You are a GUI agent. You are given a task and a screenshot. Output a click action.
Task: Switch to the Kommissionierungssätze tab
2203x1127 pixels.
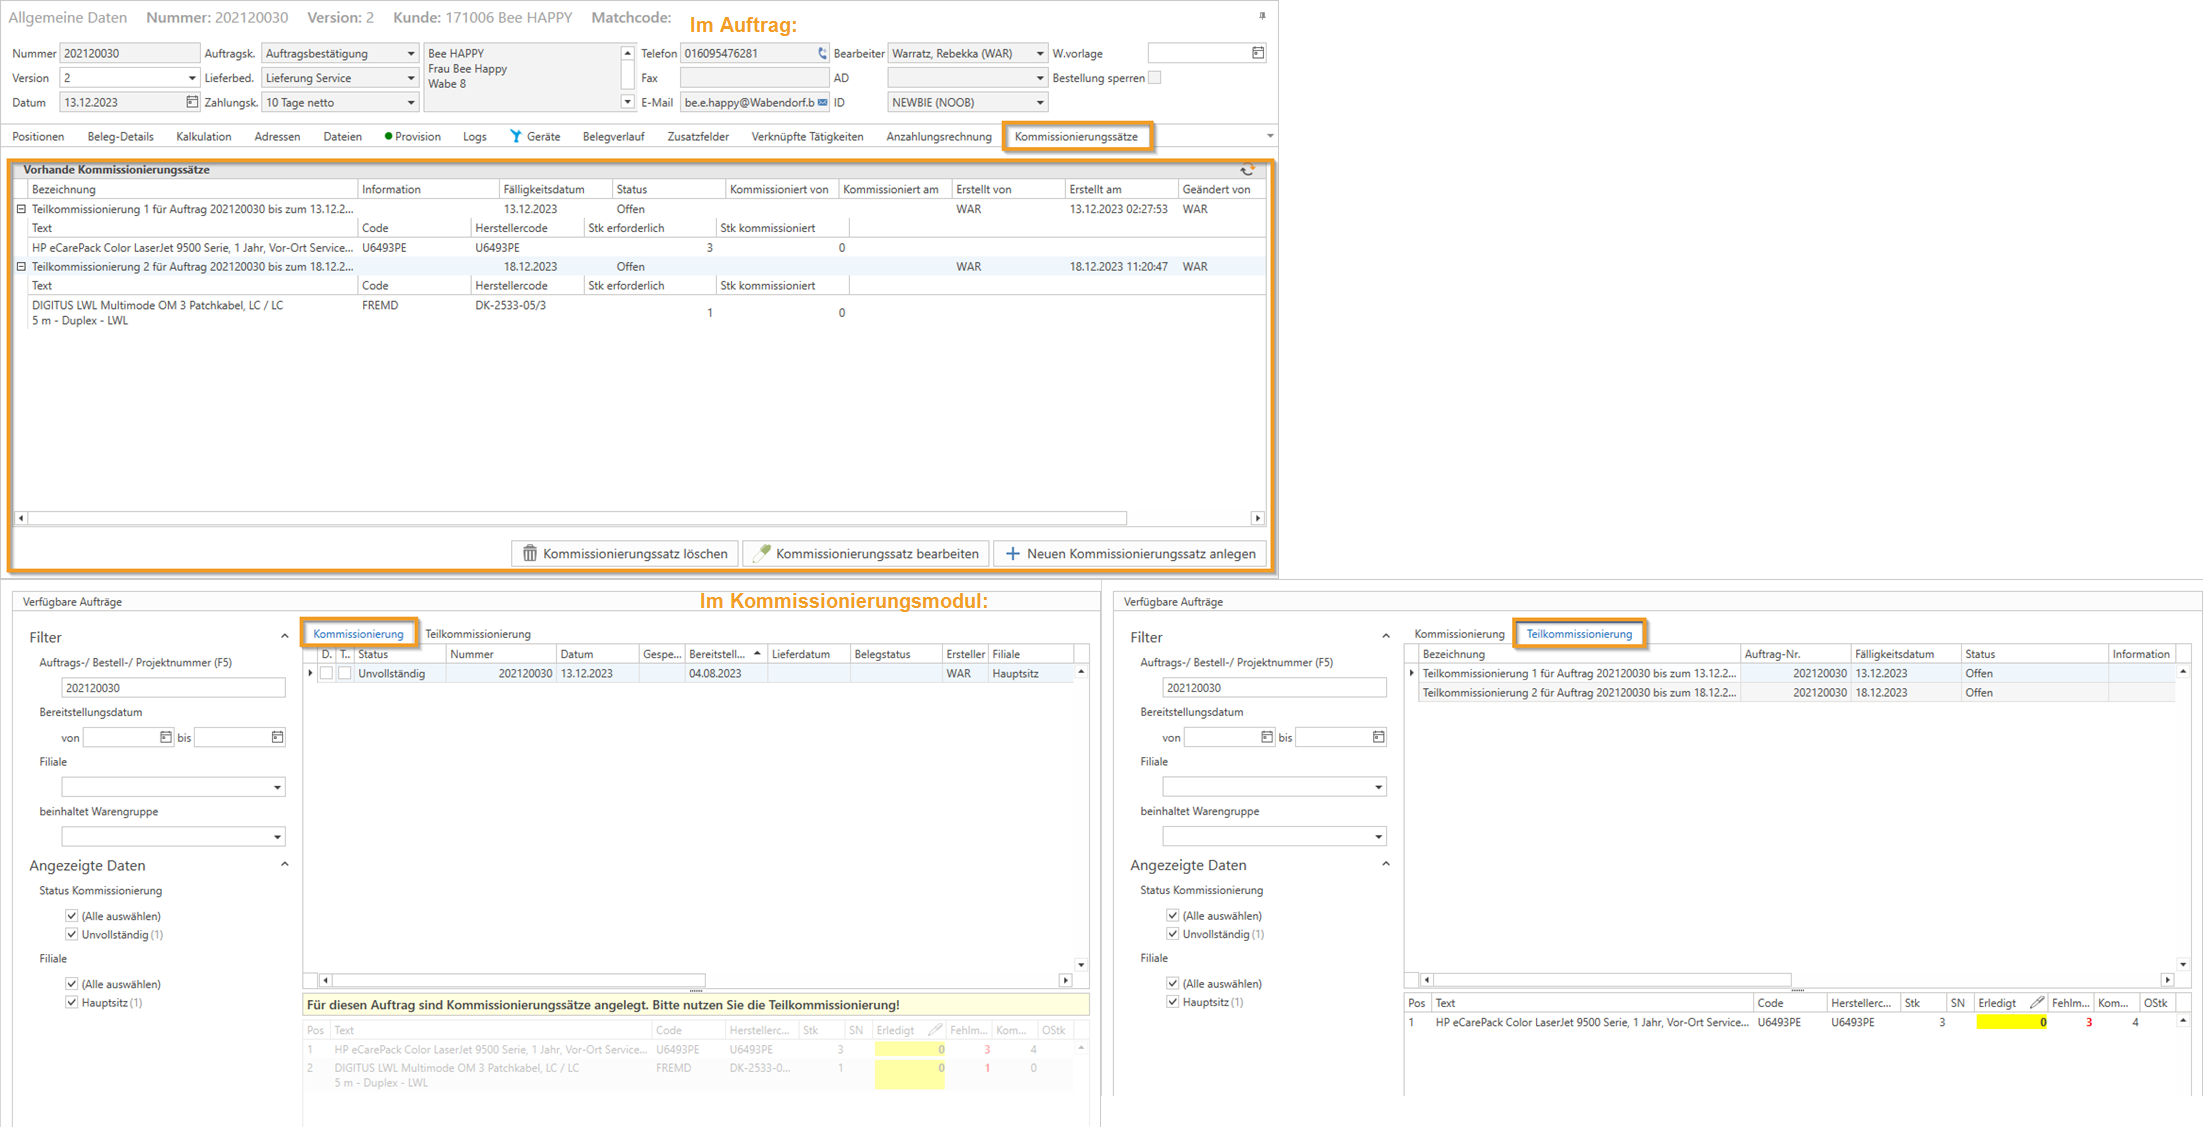1076,137
